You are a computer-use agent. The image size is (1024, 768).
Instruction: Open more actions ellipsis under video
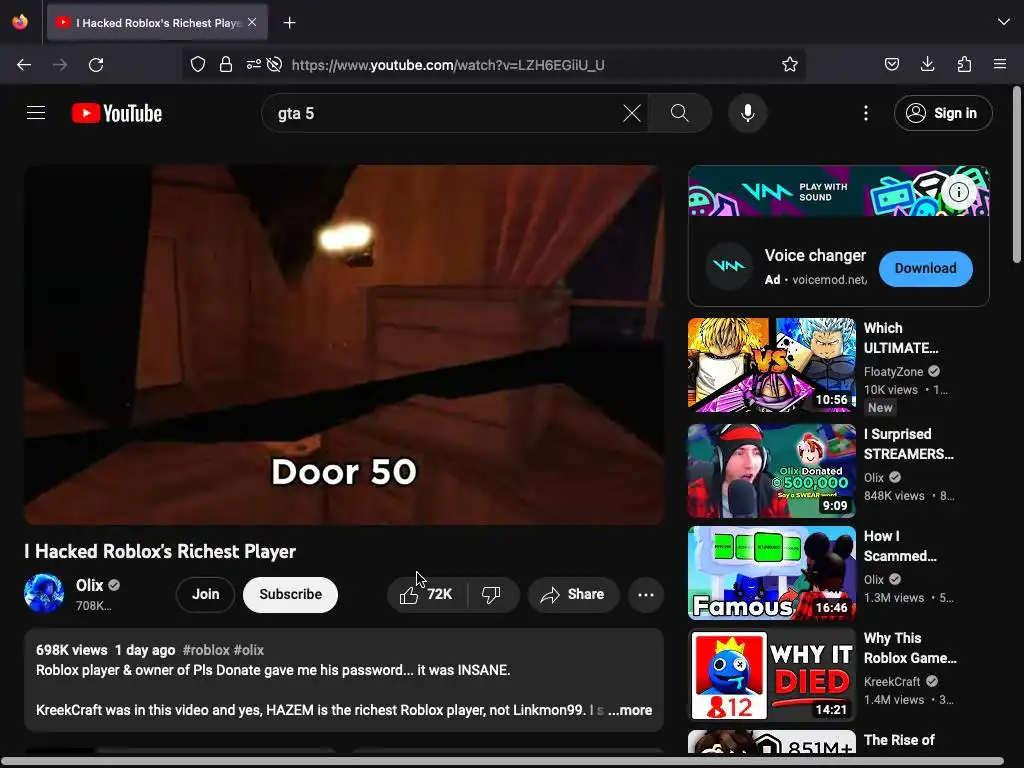[x=646, y=594]
